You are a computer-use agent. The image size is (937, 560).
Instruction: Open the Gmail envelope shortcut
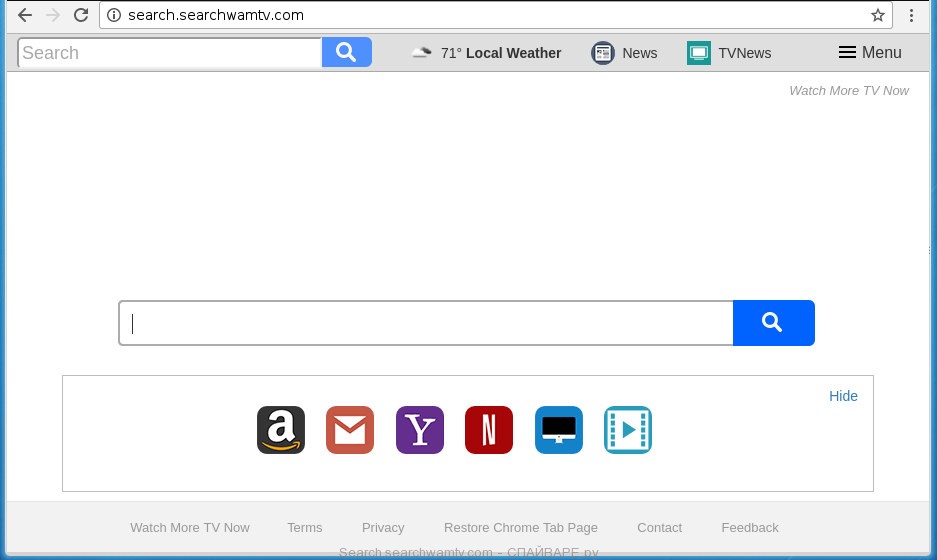click(x=350, y=430)
